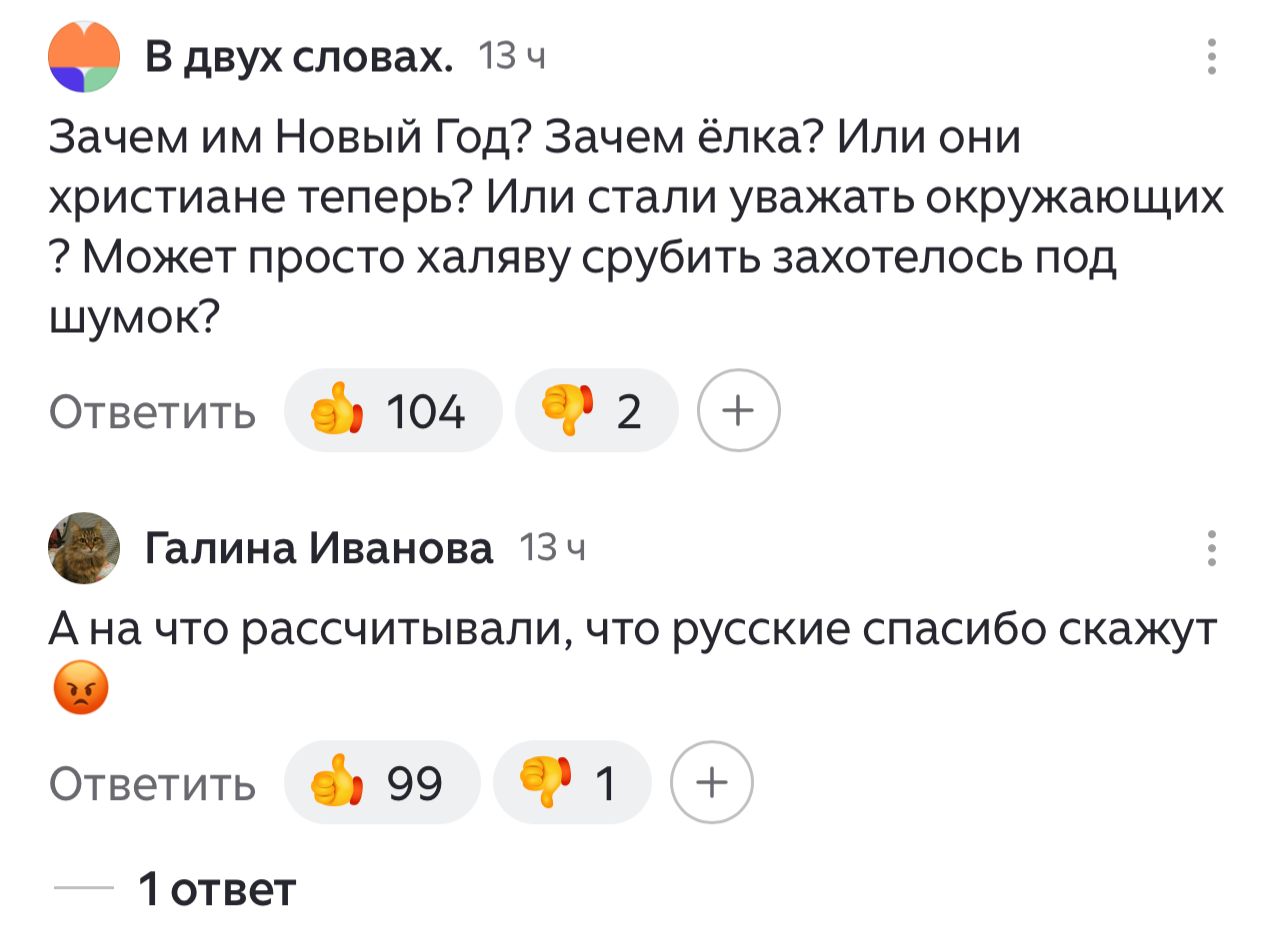The height and width of the screenshot is (926, 1284).
Task: Dislike the comment with 1 thumbs down
Action: (572, 783)
